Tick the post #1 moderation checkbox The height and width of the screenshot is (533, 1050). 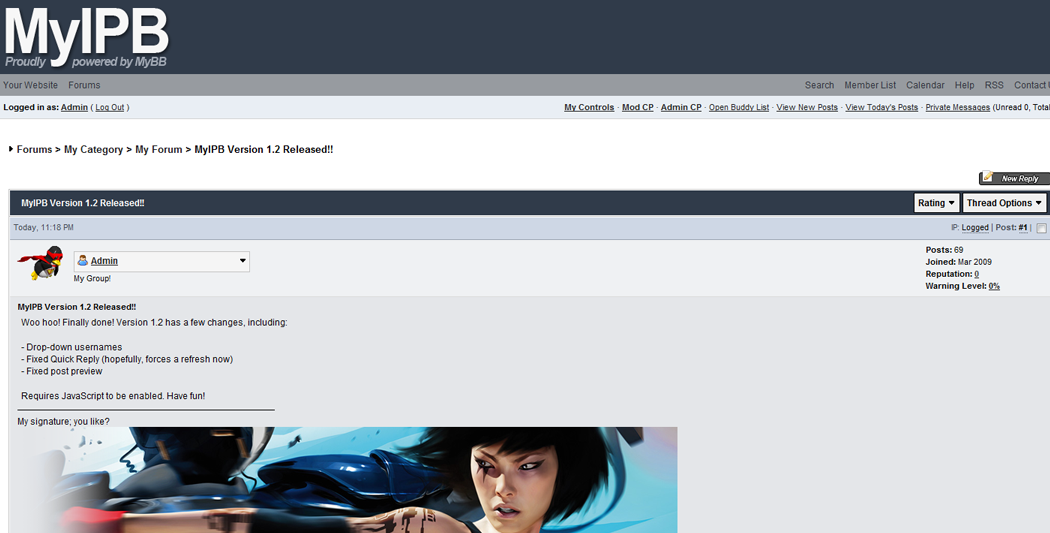(1041, 228)
